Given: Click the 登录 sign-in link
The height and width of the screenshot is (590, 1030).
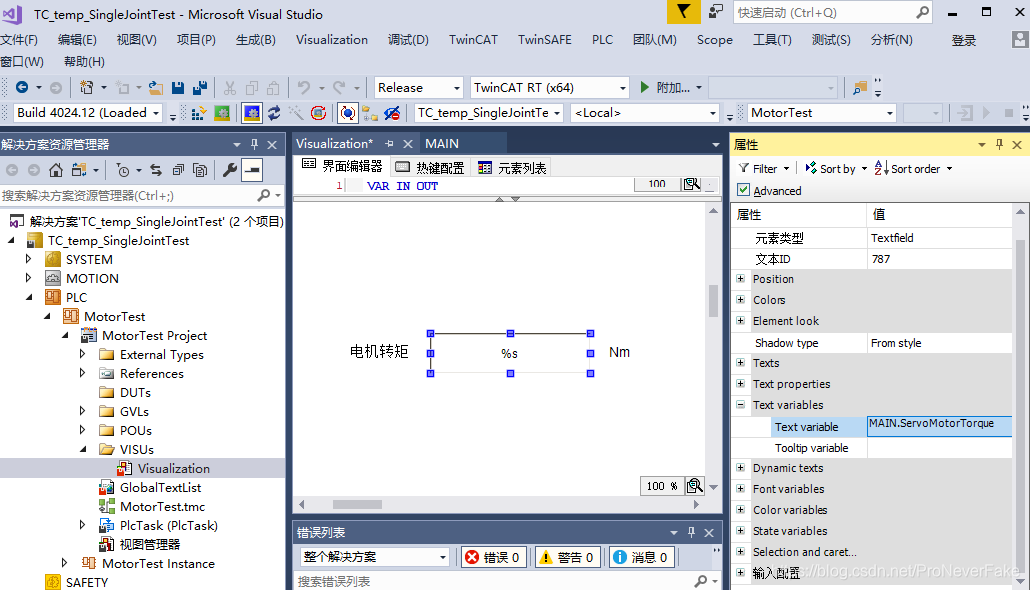Looking at the screenshot, I should [x=964, y=40].
